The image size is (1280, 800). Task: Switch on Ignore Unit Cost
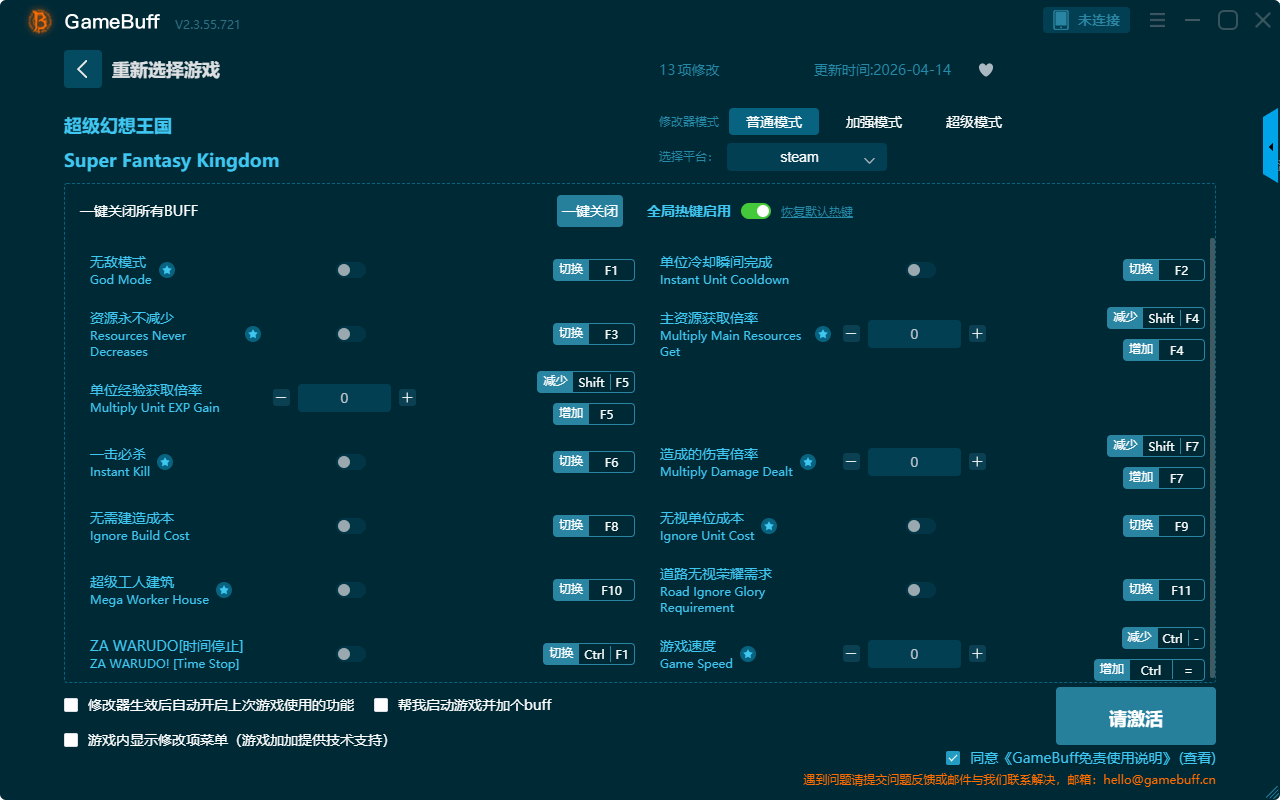pyautogui.click(x=921, y=526)
